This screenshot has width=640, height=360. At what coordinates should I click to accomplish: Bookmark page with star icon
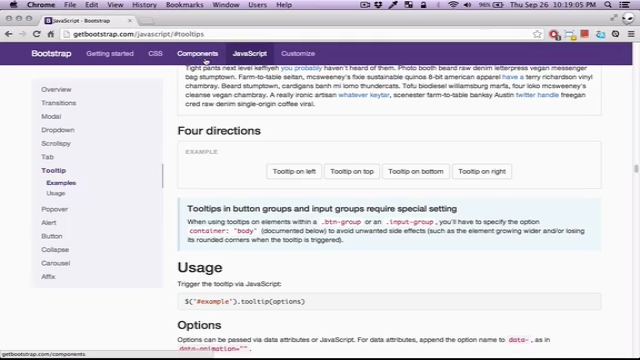click(x=537, y=34)
